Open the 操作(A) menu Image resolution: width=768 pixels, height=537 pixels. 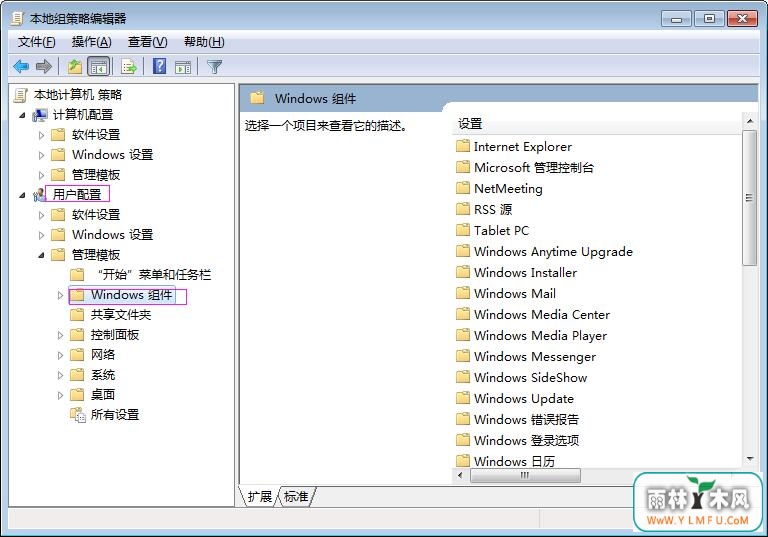click(x=92, y=42)
